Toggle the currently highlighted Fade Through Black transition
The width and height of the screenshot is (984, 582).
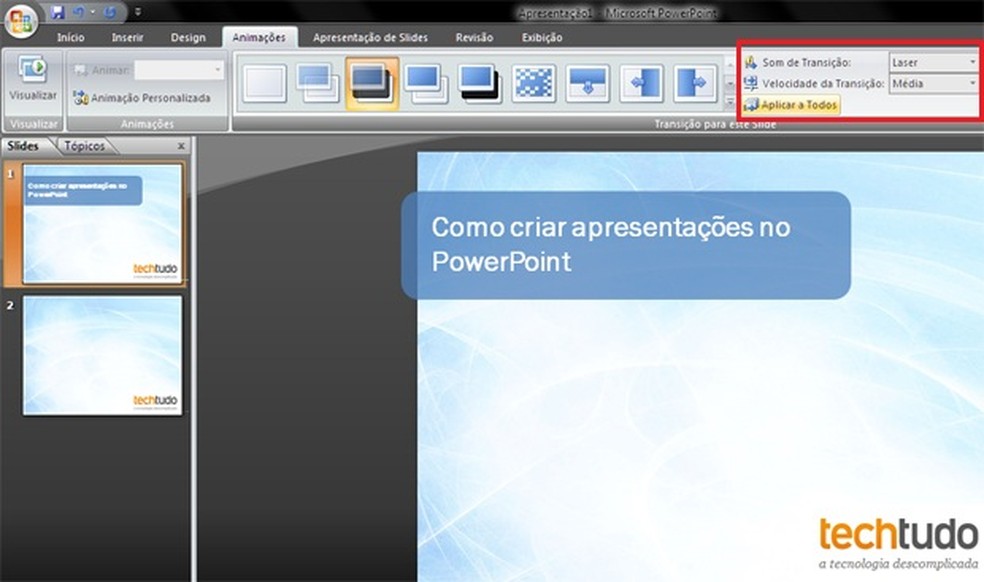(x=371, y=85)
